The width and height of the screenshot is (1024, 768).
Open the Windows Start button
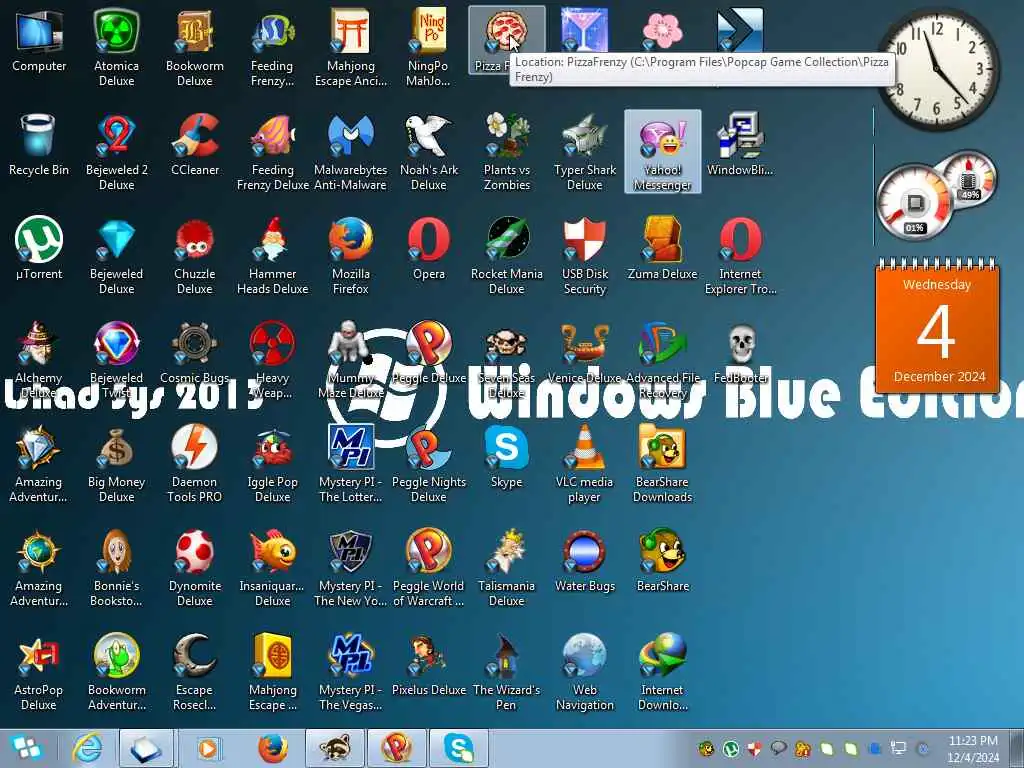point(26,748)
